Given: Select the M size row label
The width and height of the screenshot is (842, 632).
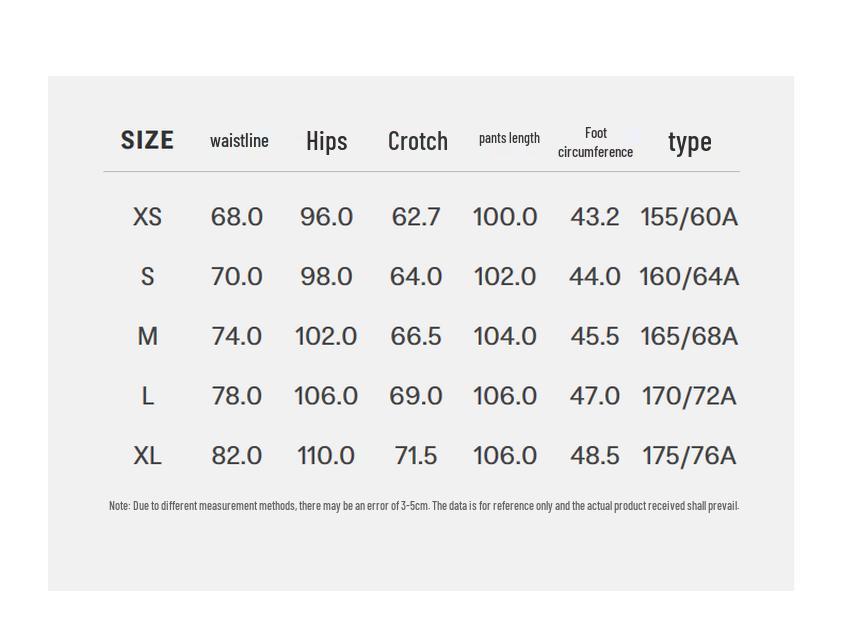Looking at the screenshot, I should (x=147, y=337).
